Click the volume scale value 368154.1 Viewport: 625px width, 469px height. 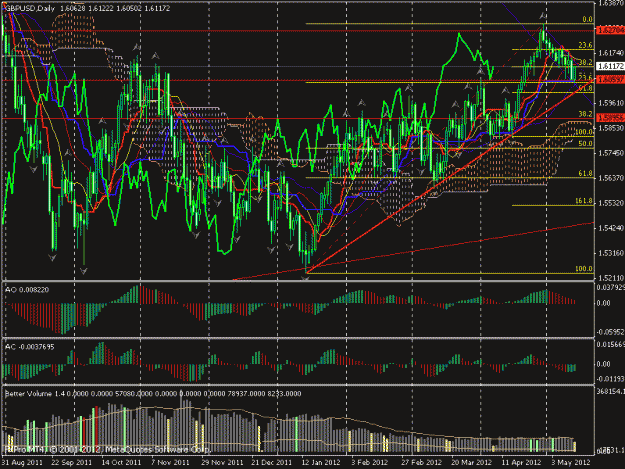(610, 392)
